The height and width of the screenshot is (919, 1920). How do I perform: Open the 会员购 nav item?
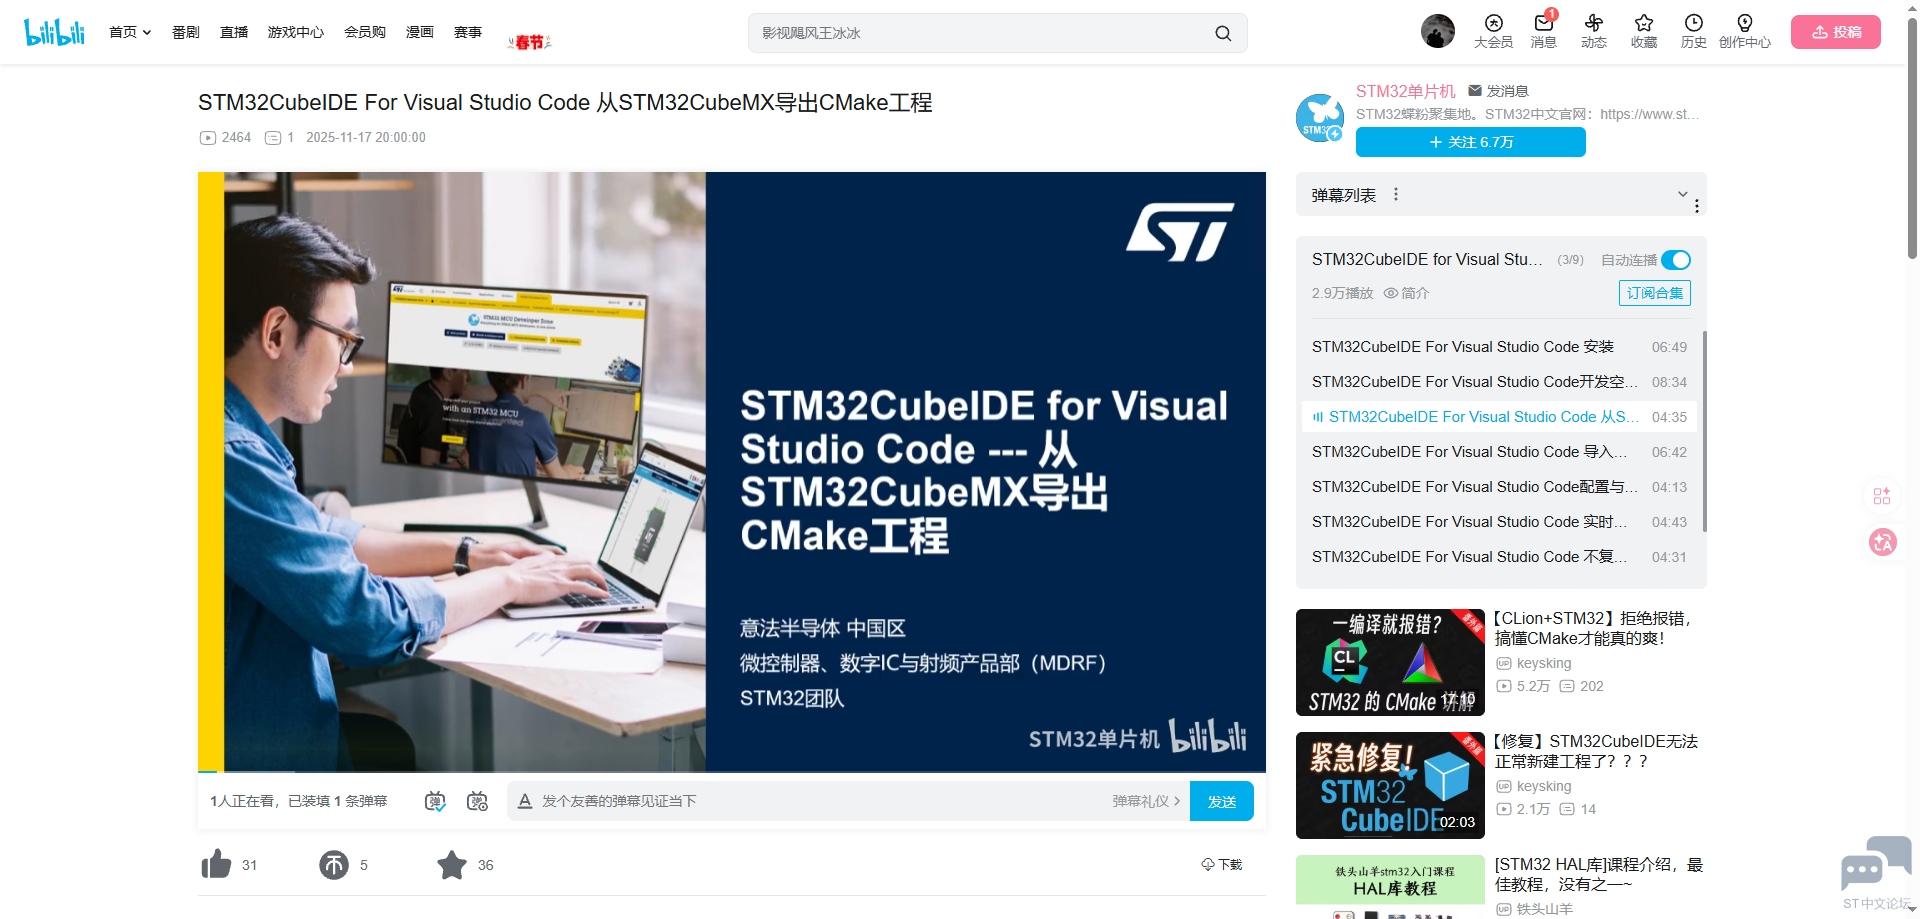coord(365,32)
